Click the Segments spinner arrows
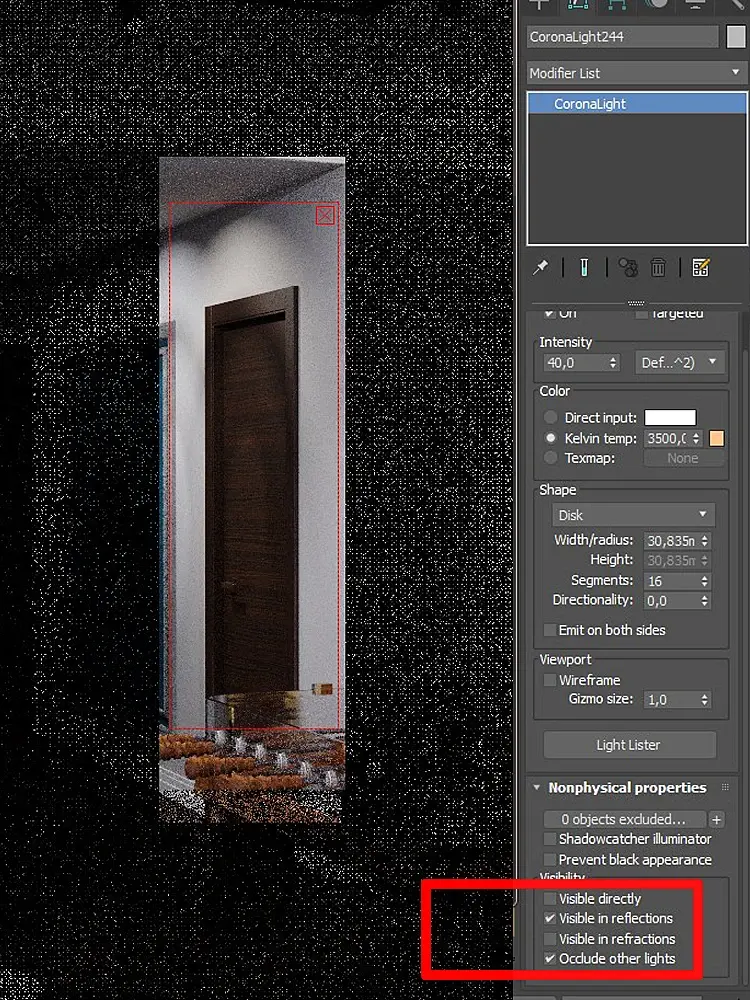750x1000 pixels. (x=704, y=581)
